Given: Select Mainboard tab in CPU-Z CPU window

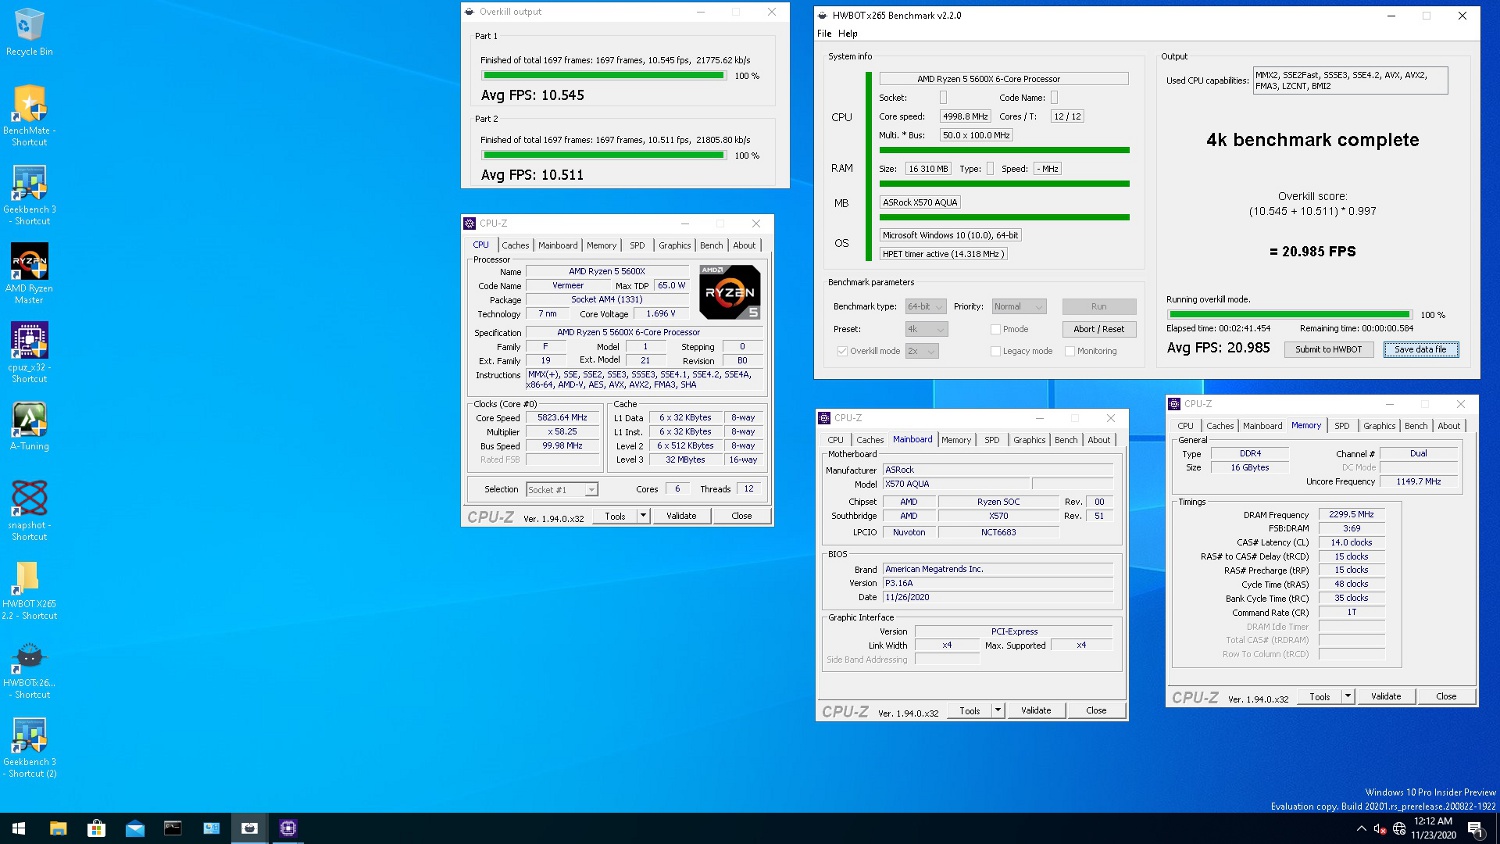Looking at the screenshot, I should tap(558, 245).
